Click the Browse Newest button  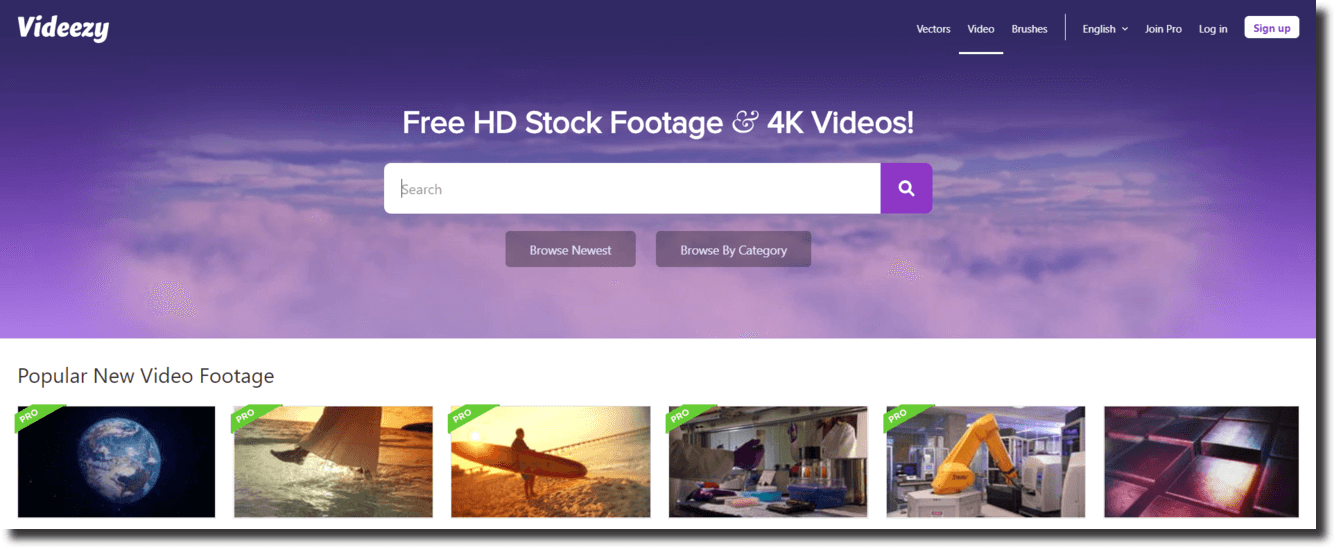pyautogui.click(x=570, y=250)
